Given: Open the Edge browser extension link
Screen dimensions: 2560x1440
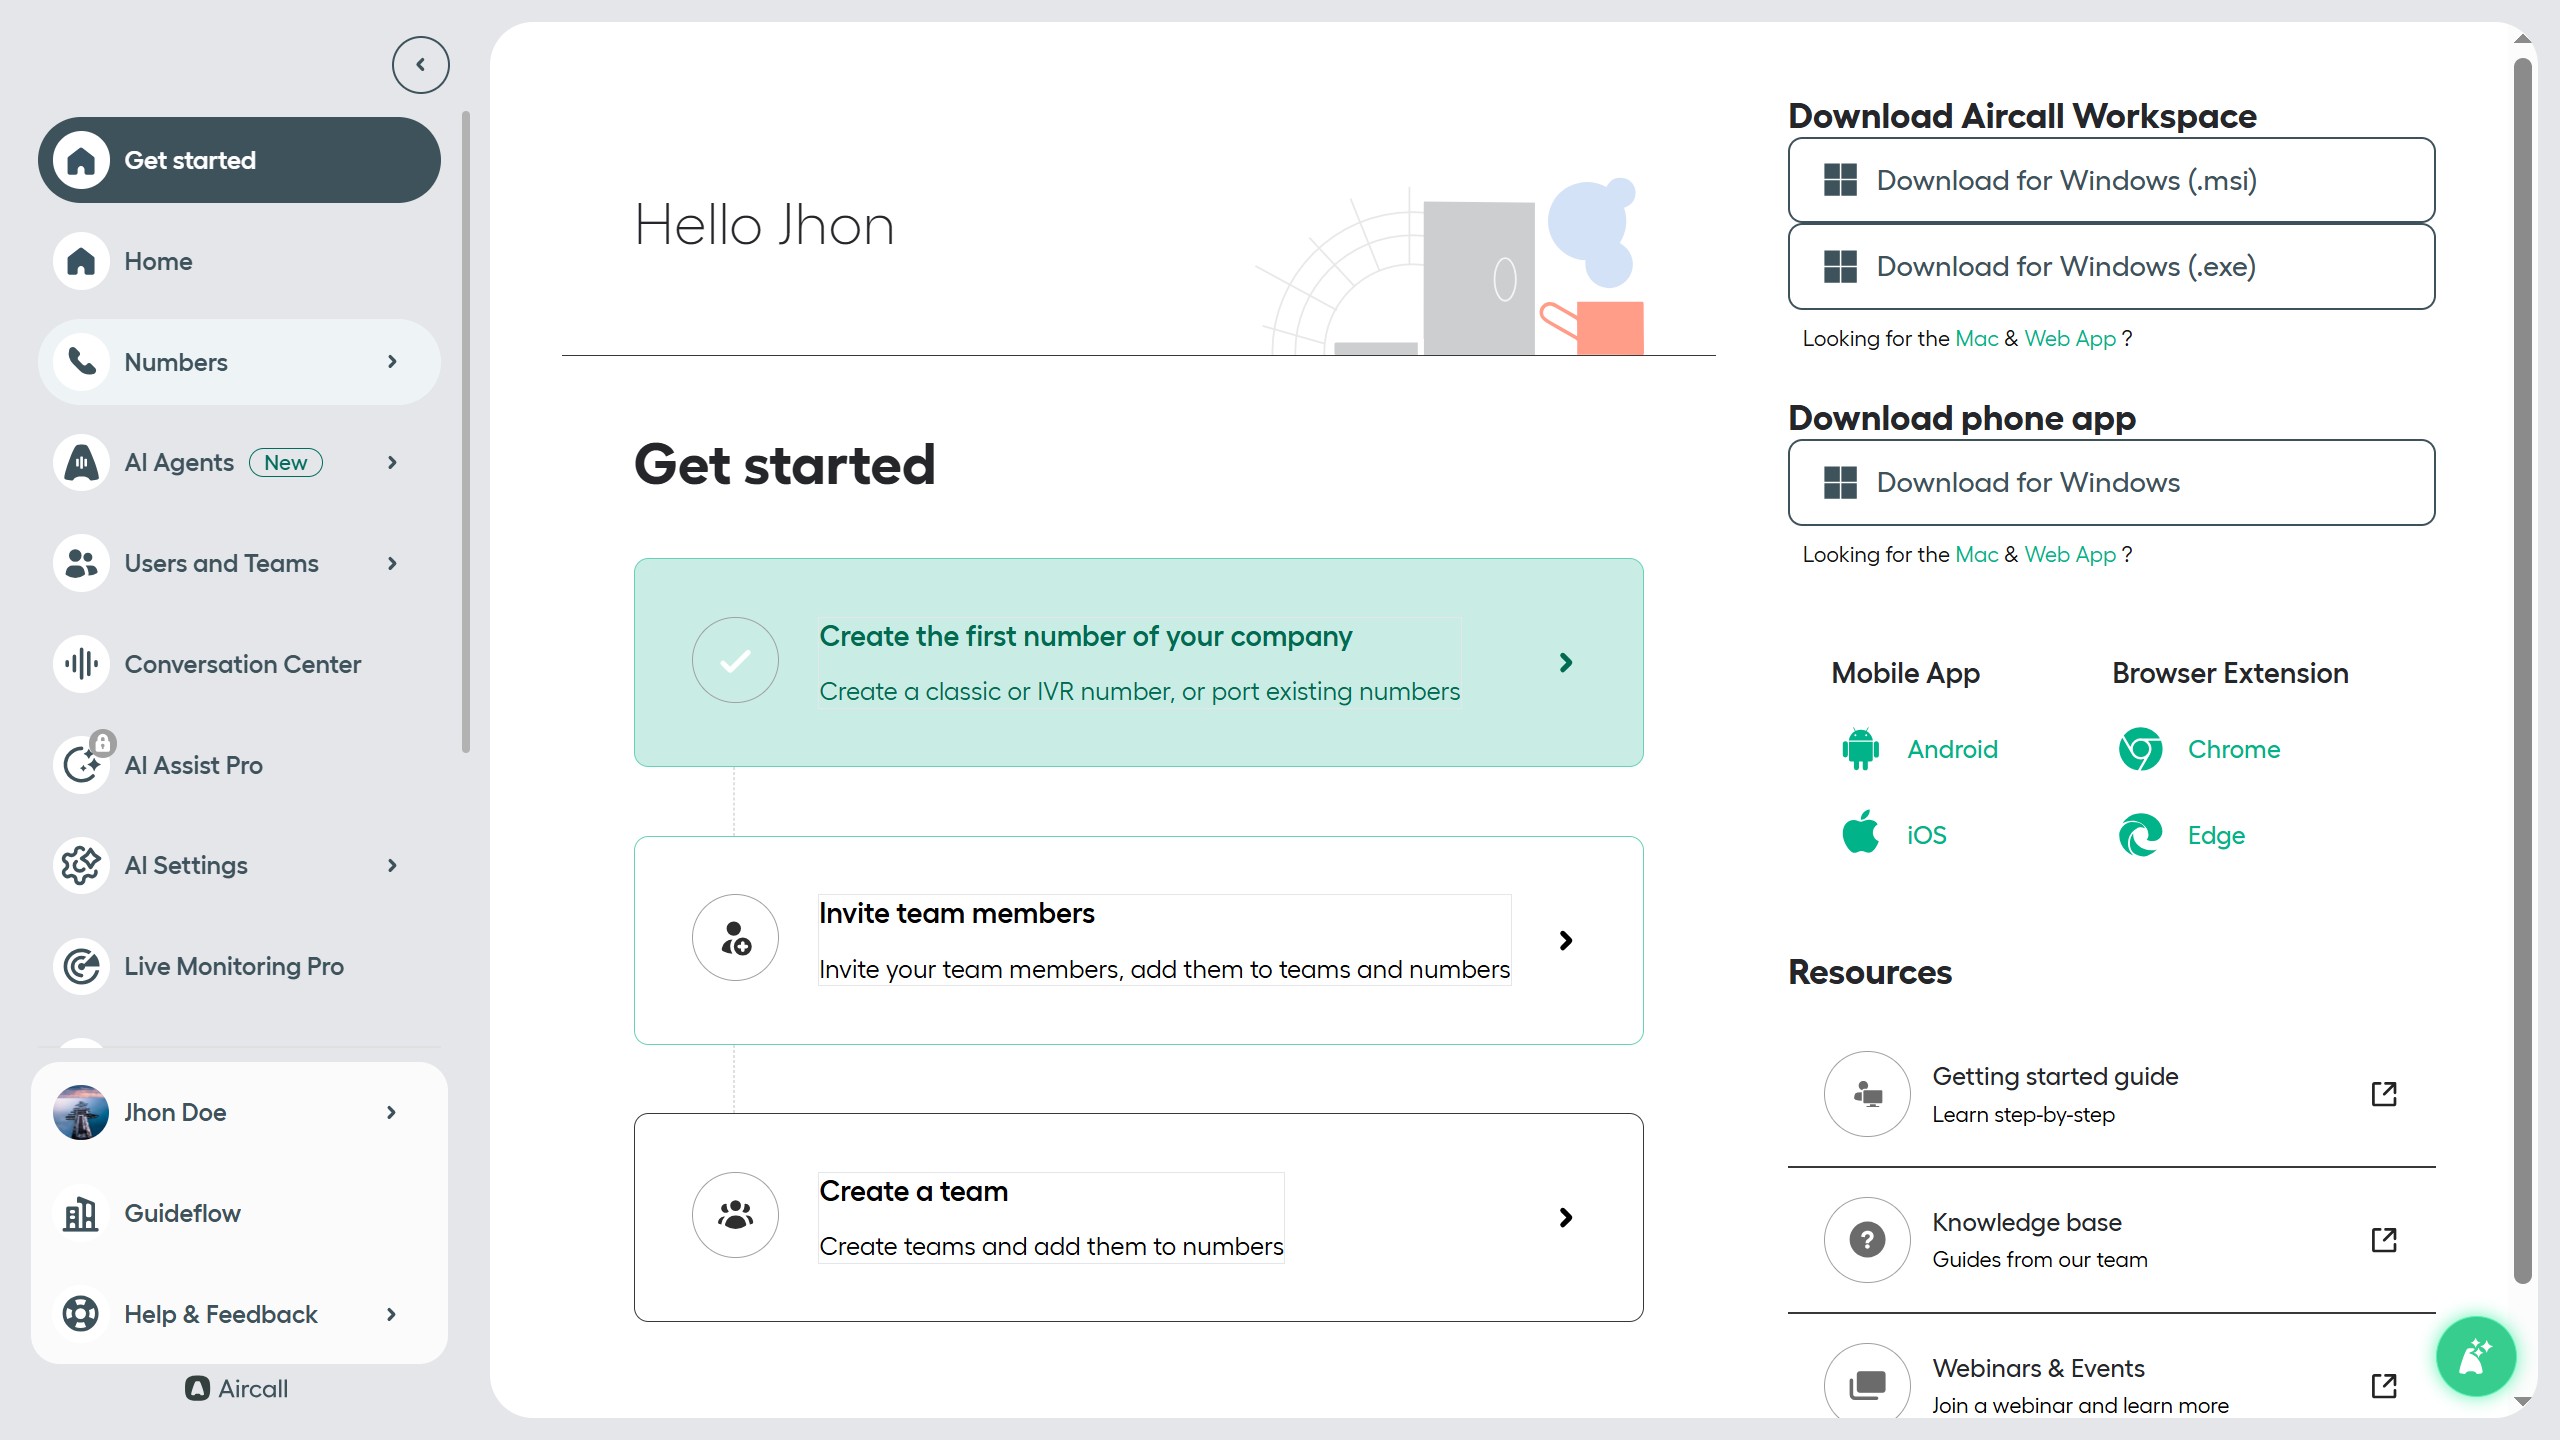Looking at the screenshot, I should click(2216, 835).
